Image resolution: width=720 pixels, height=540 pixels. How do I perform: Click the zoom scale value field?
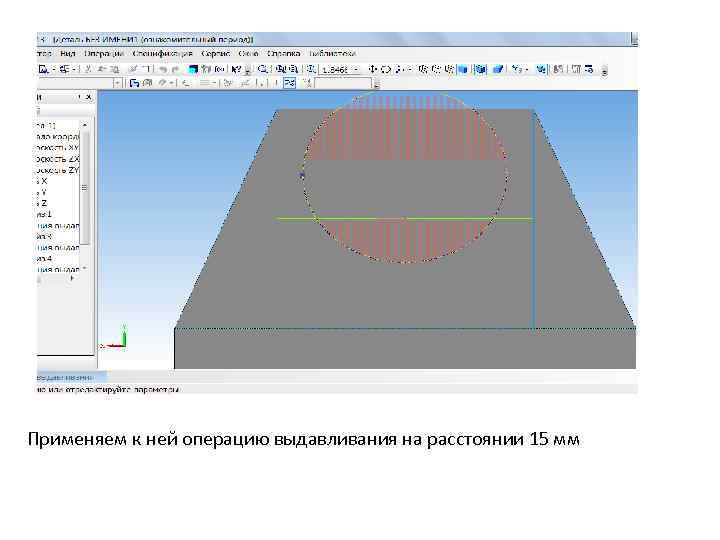tap(335, 70)
